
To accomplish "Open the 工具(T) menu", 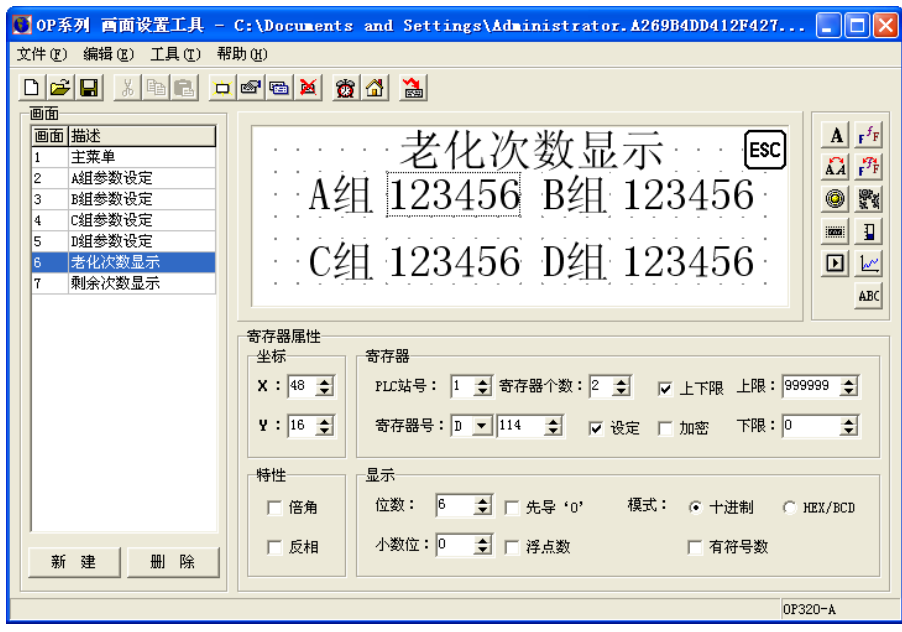I will (175, 55).
